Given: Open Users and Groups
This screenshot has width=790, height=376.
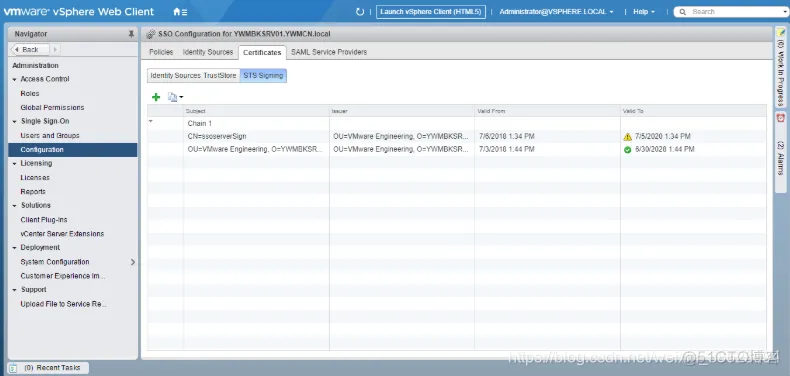Looking at the screenshot, I should point(50,136).
